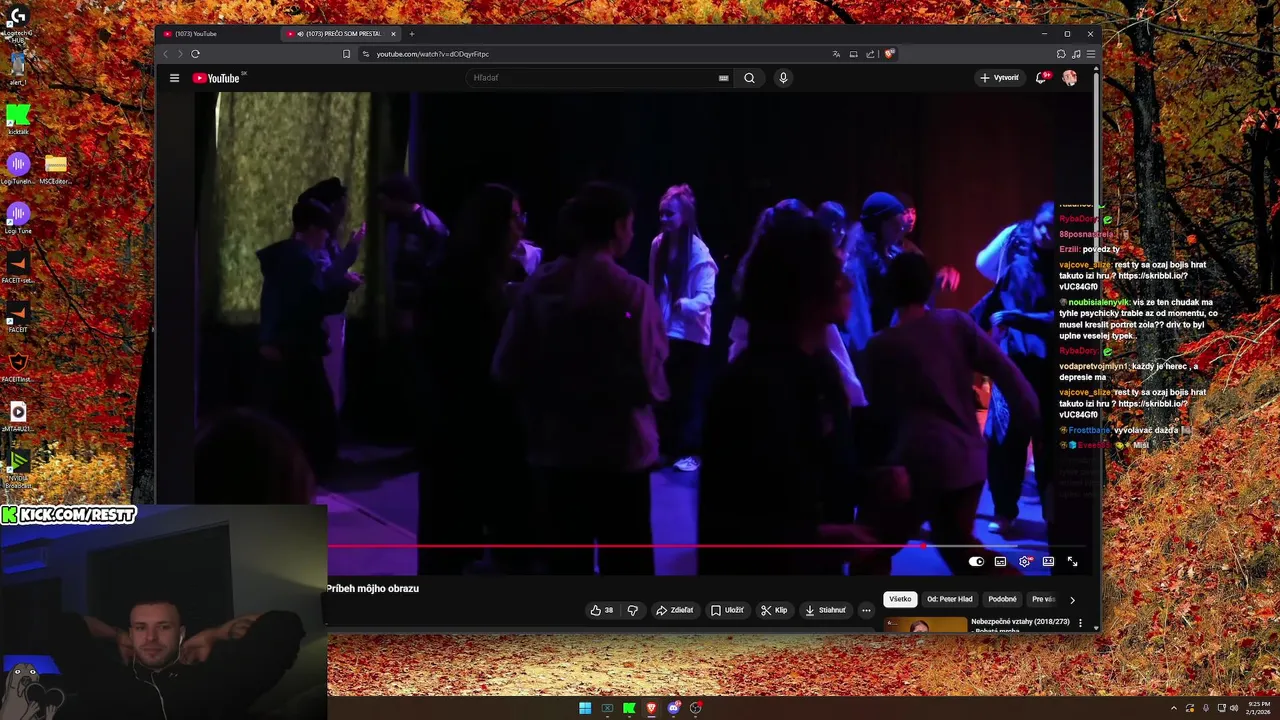The height and width of the screenshot is (720, 1280).
Task: Bookmark this page in address bar
Action: [346, 54]
